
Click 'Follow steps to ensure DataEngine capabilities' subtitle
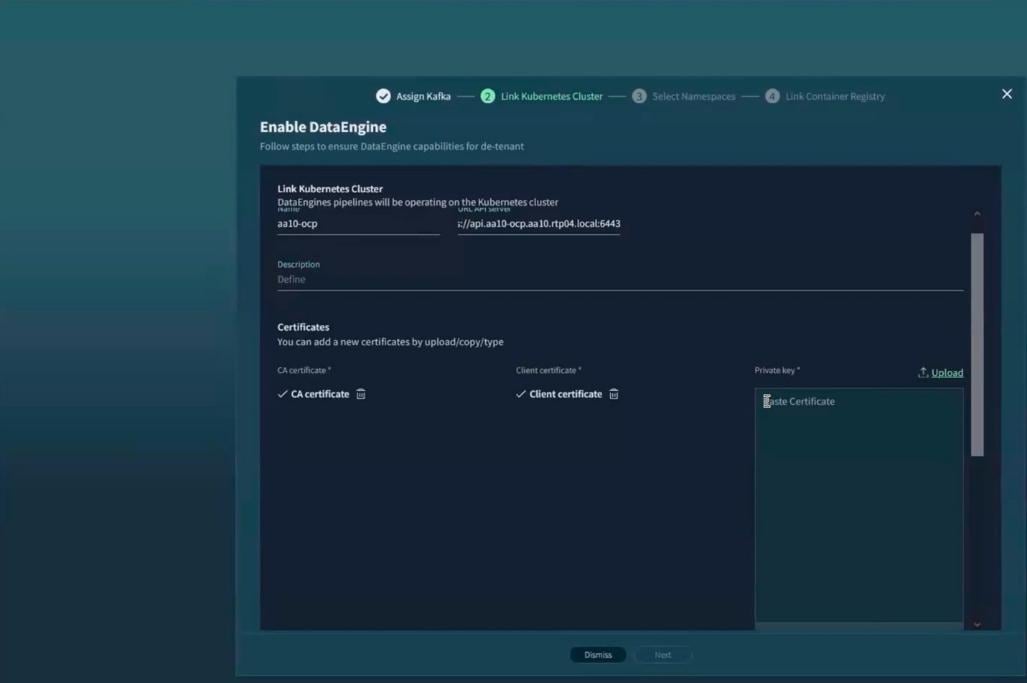(x=392, y=146)
